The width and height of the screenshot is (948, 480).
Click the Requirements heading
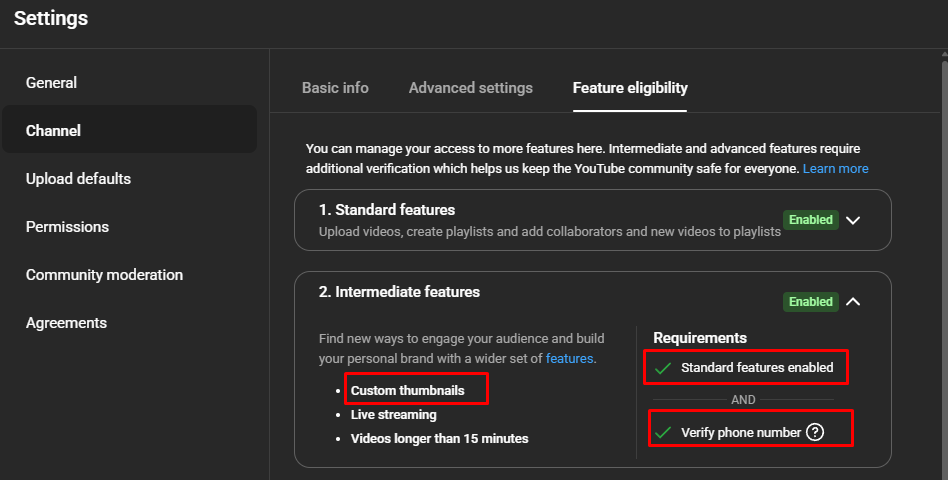700,338
